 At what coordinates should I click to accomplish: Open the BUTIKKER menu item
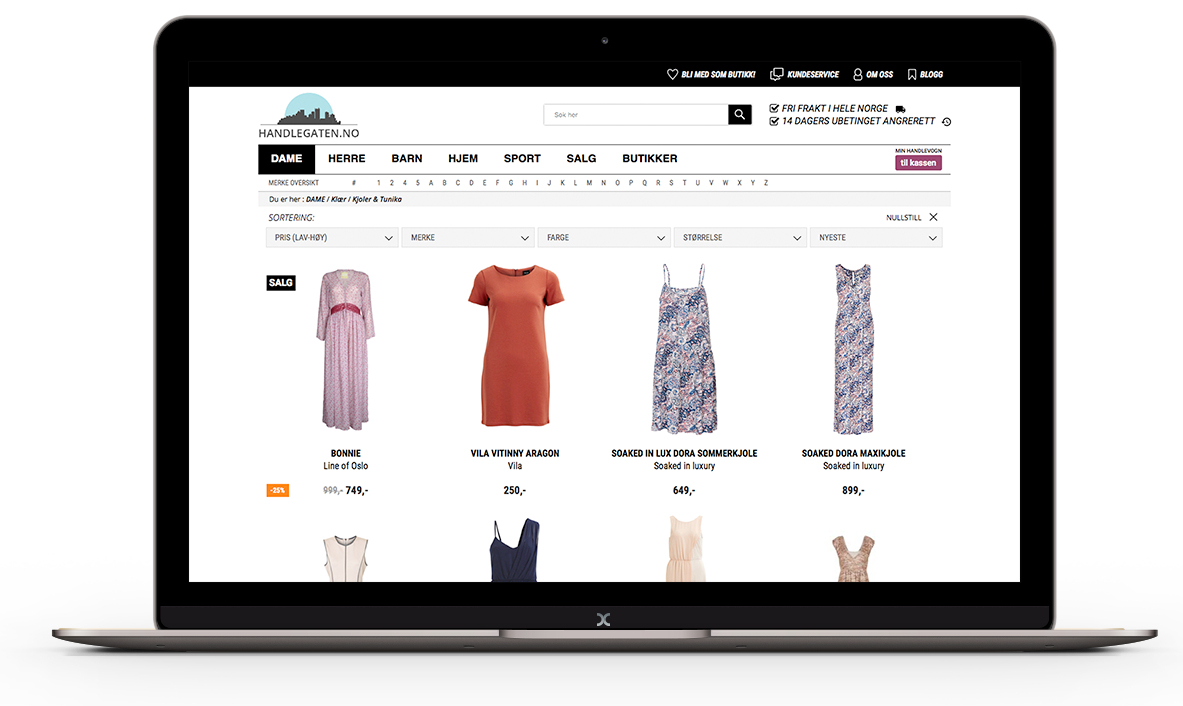(650, 158)
